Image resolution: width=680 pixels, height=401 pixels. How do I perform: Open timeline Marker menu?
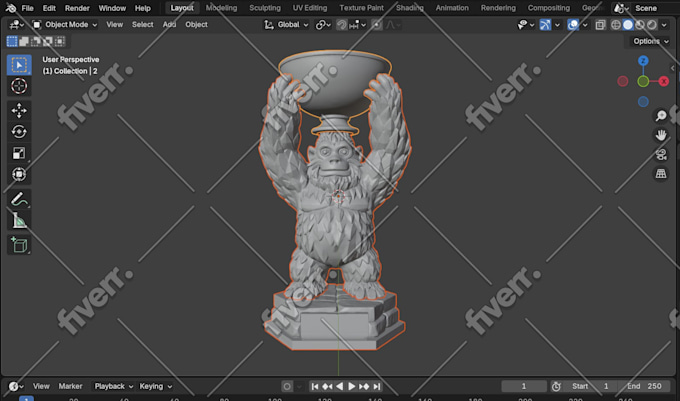click(70, 386)
